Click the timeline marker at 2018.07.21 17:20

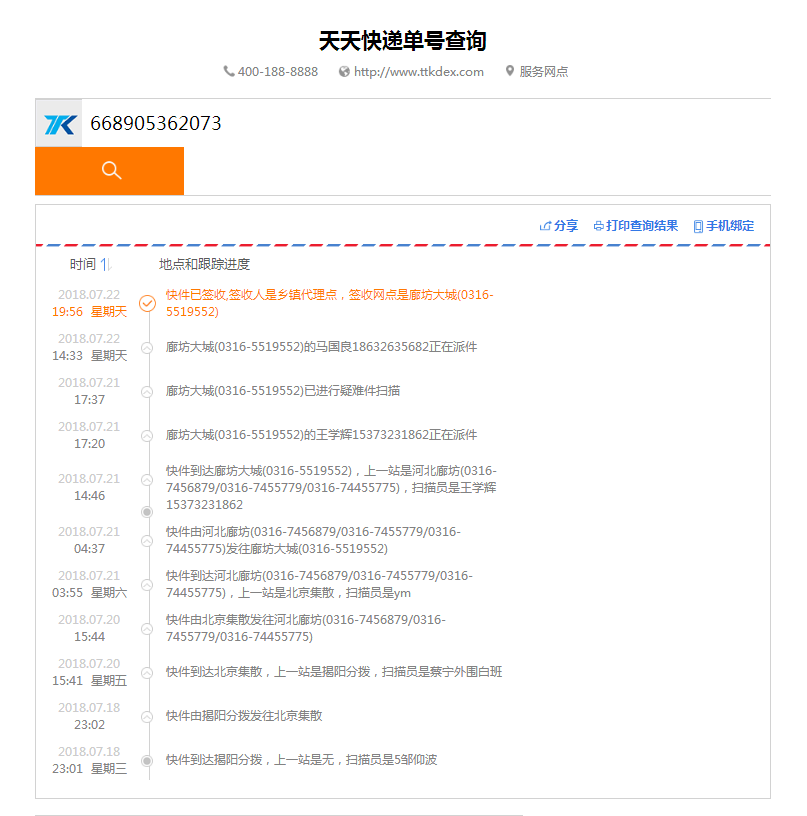coord(147,436)
